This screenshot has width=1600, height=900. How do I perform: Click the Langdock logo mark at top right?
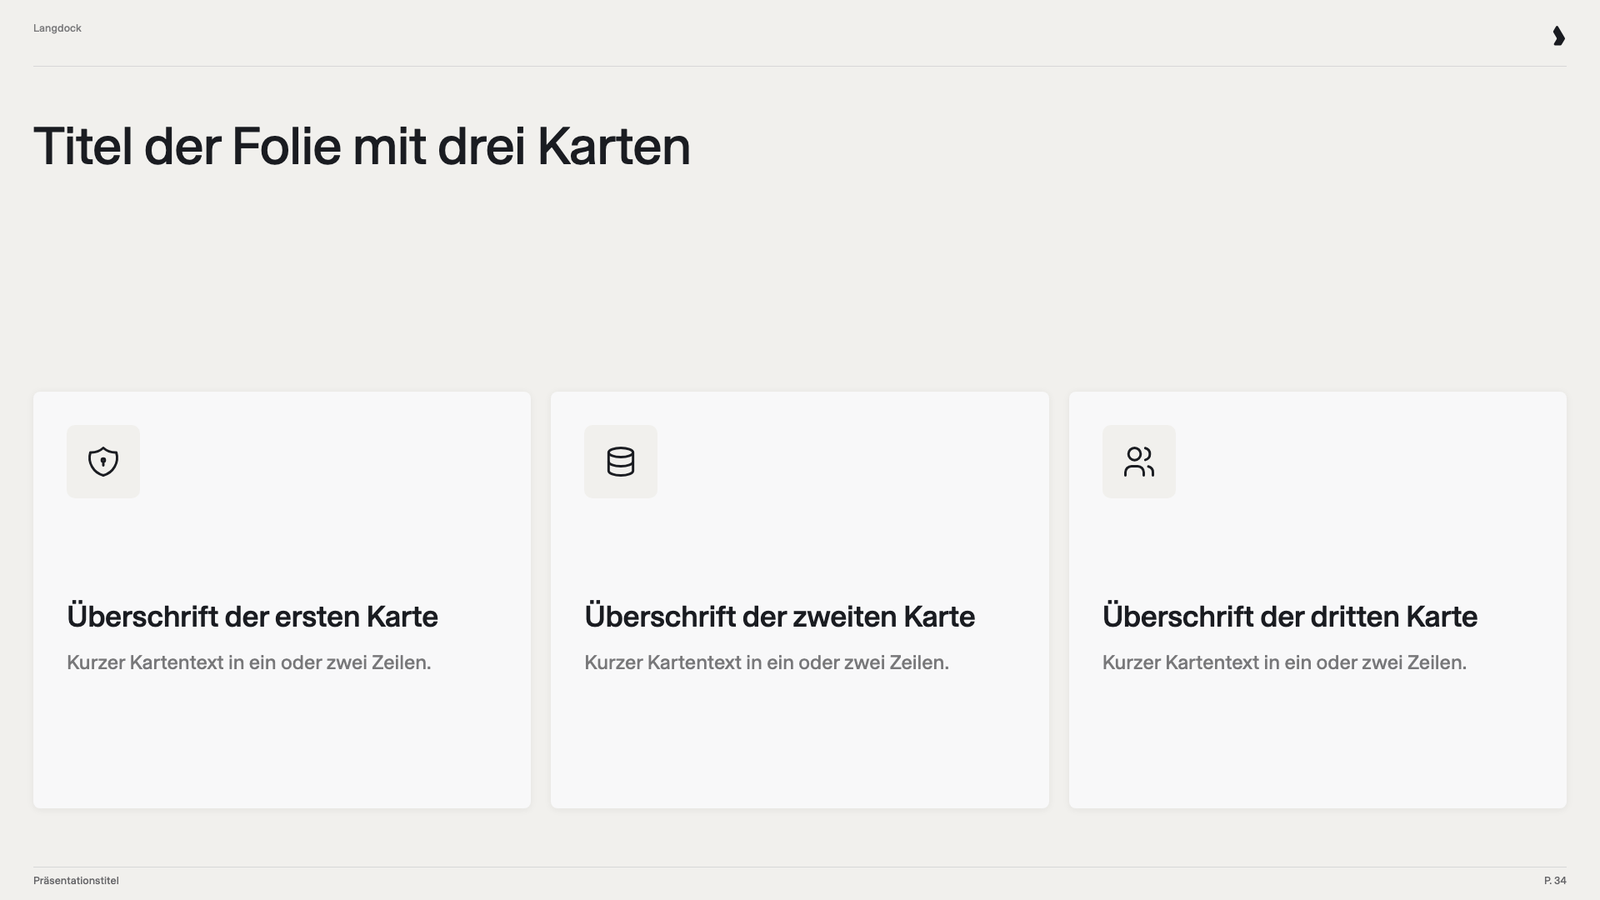coord(1558,36)
